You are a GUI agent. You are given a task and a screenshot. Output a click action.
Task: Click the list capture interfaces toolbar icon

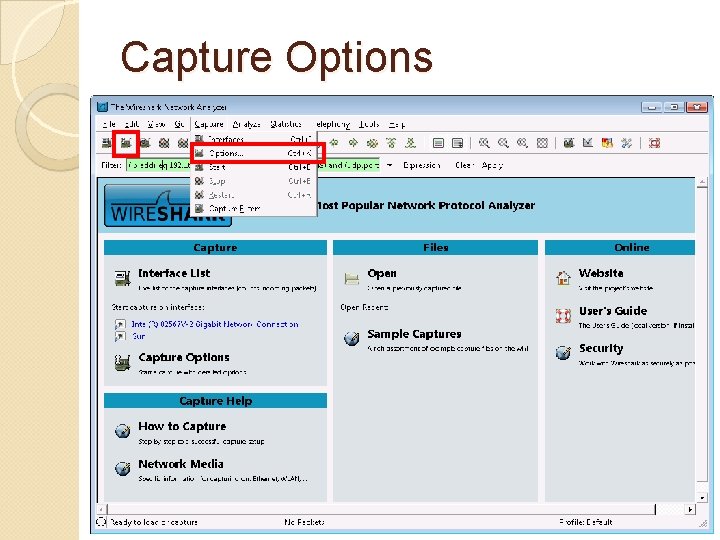pos(107,143)
